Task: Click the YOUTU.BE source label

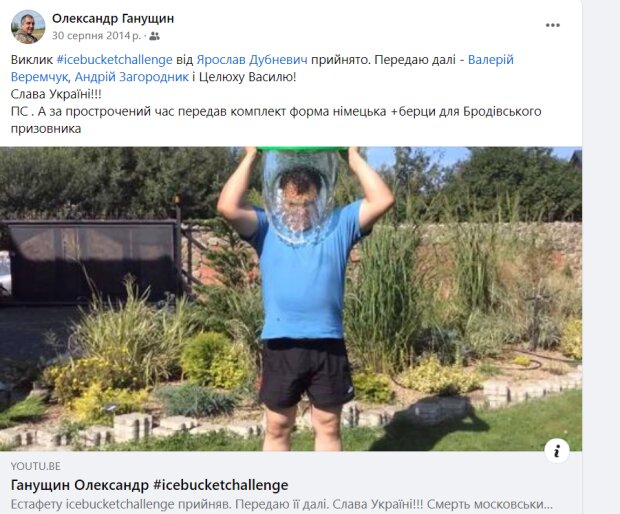Action: tap(36, 467)
